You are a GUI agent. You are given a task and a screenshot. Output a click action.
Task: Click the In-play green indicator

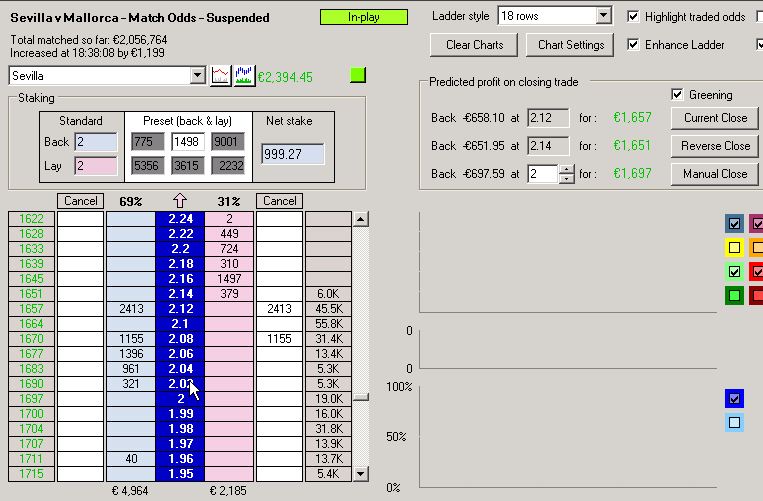pyautogui.click(x=364, y=17)
